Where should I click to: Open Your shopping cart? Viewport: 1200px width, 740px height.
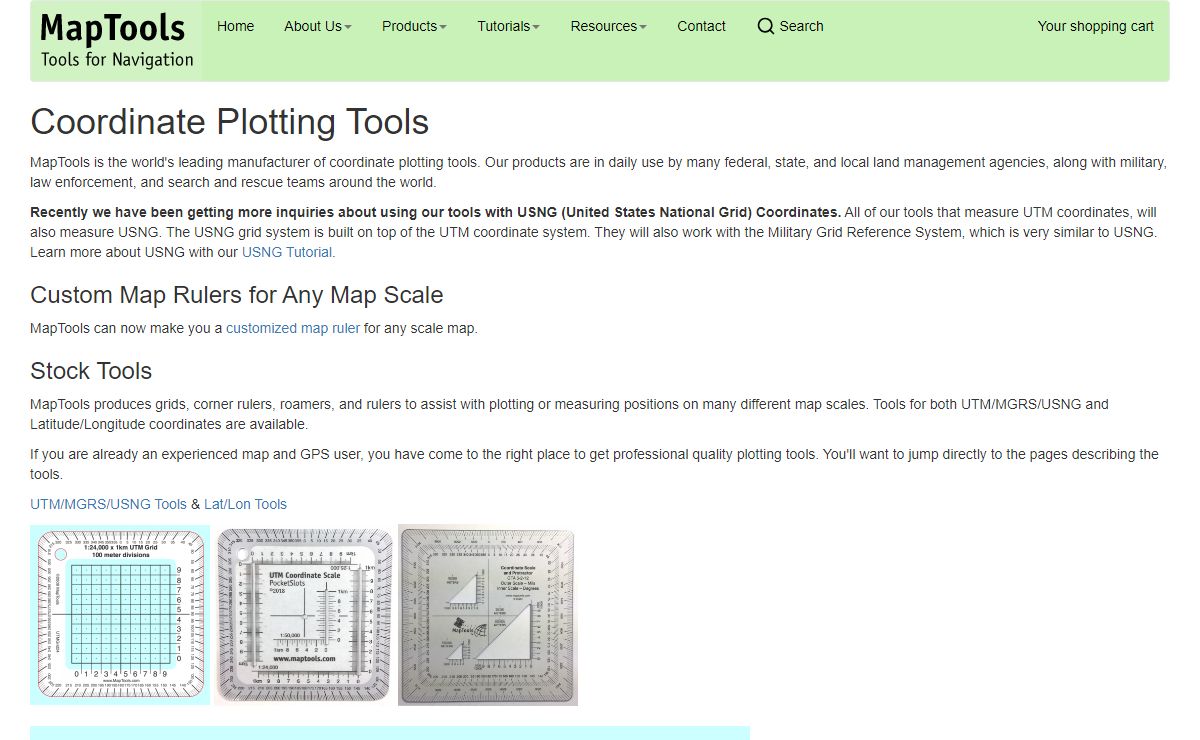(1095, 26)
